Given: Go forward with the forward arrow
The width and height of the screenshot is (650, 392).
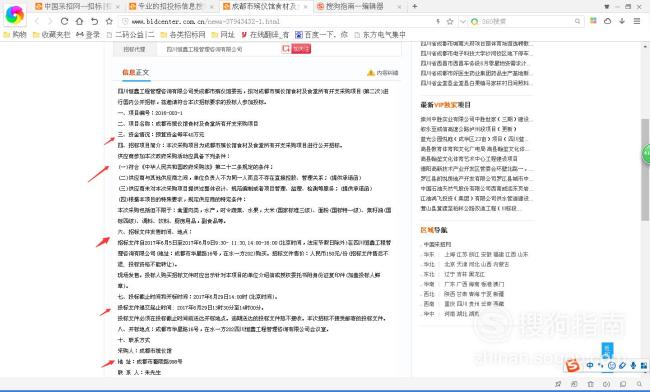Looking at the screenshot, I should coord(50,21).
